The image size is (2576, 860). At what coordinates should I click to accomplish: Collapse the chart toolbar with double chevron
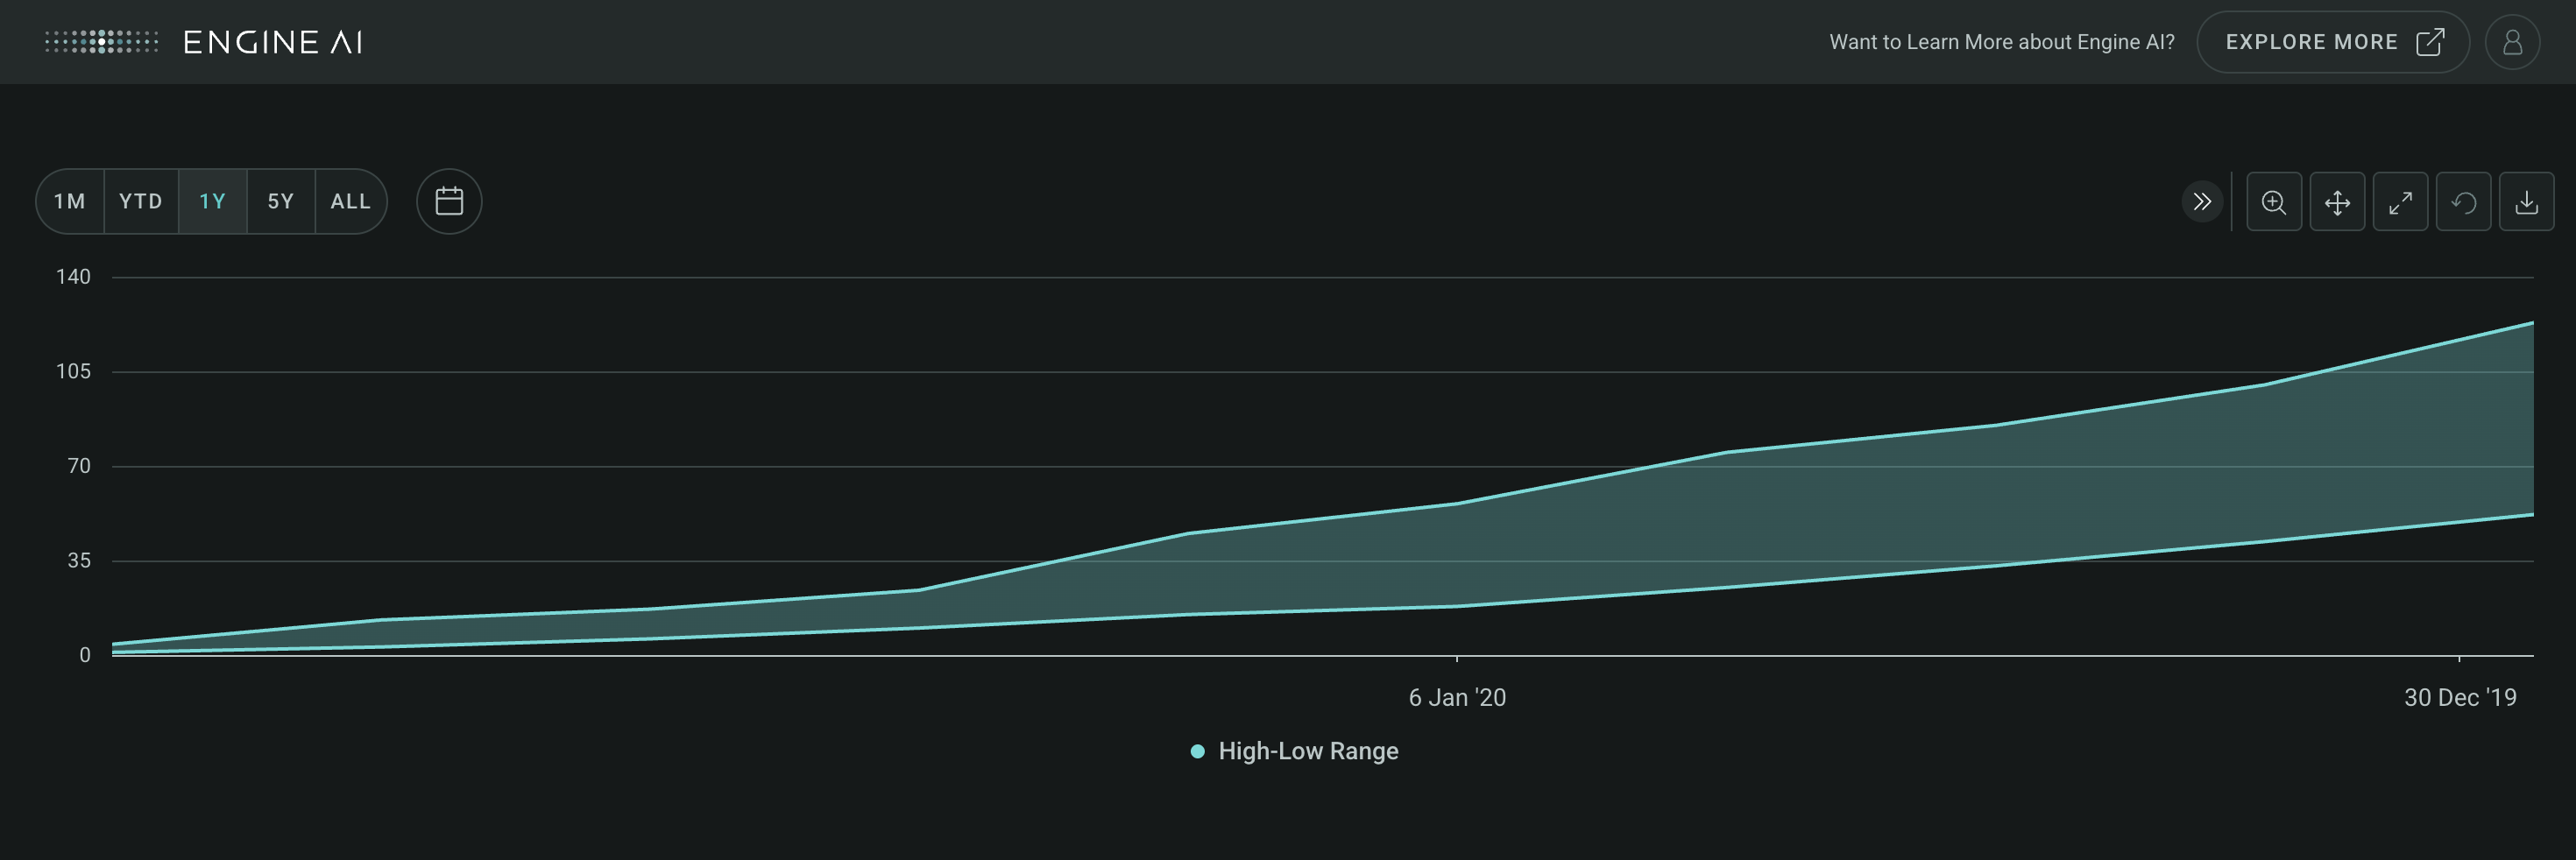click(x=2202, y=202)
